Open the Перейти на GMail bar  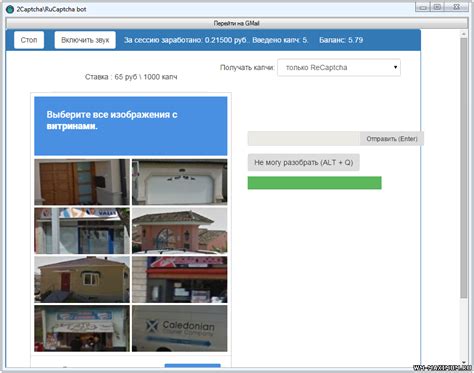(236, 23)
